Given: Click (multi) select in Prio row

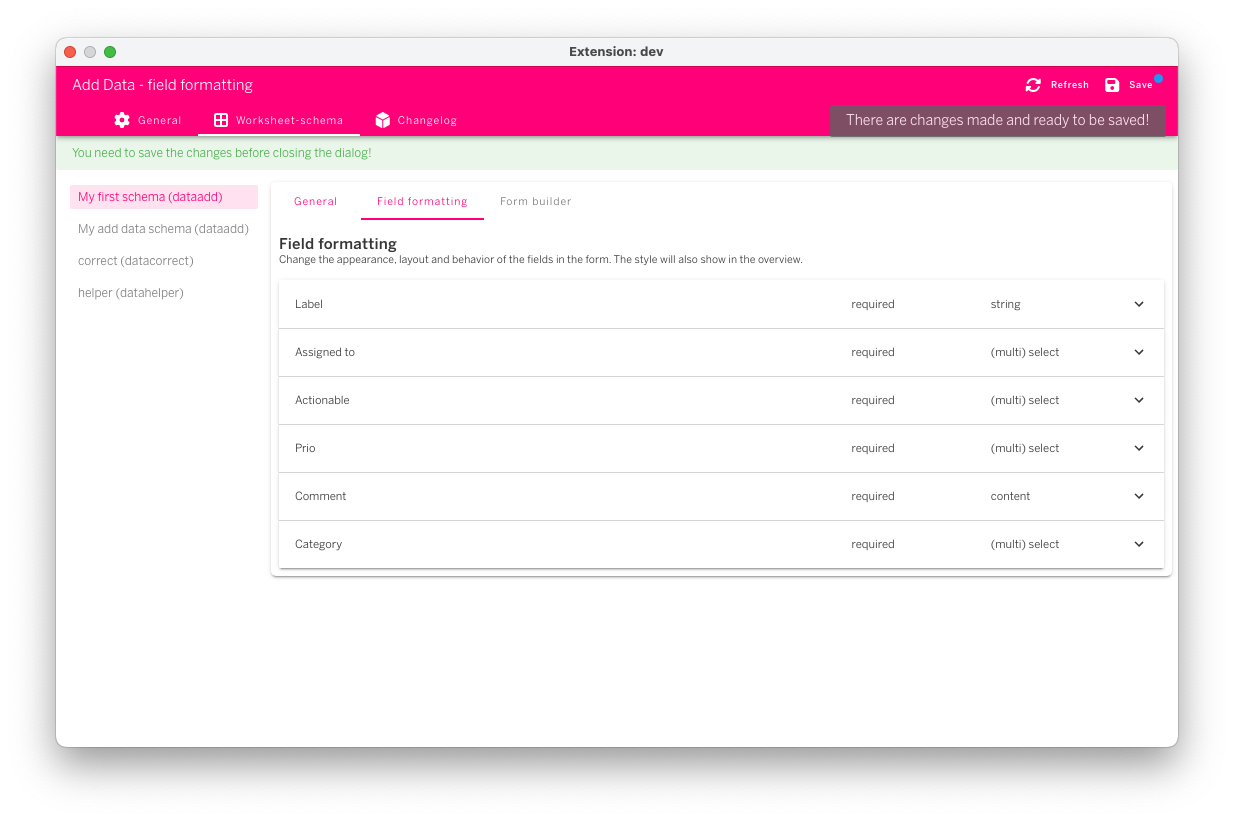Looking at the screenshot, I should 1025,448.
